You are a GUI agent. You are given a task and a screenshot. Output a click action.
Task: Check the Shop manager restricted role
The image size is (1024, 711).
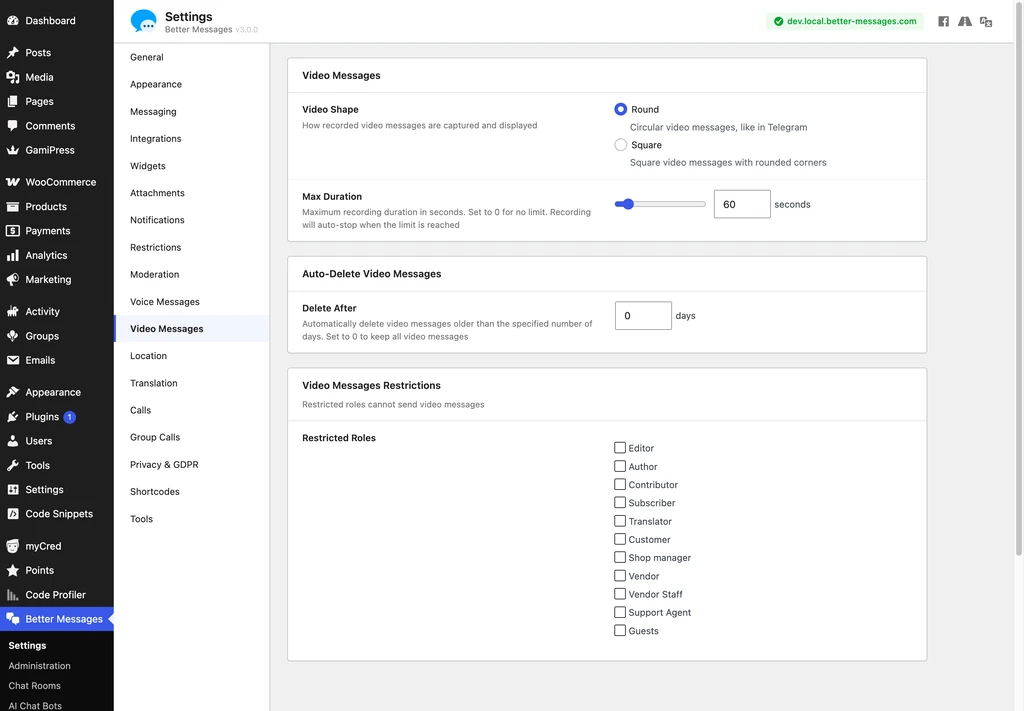click(620, 557)
